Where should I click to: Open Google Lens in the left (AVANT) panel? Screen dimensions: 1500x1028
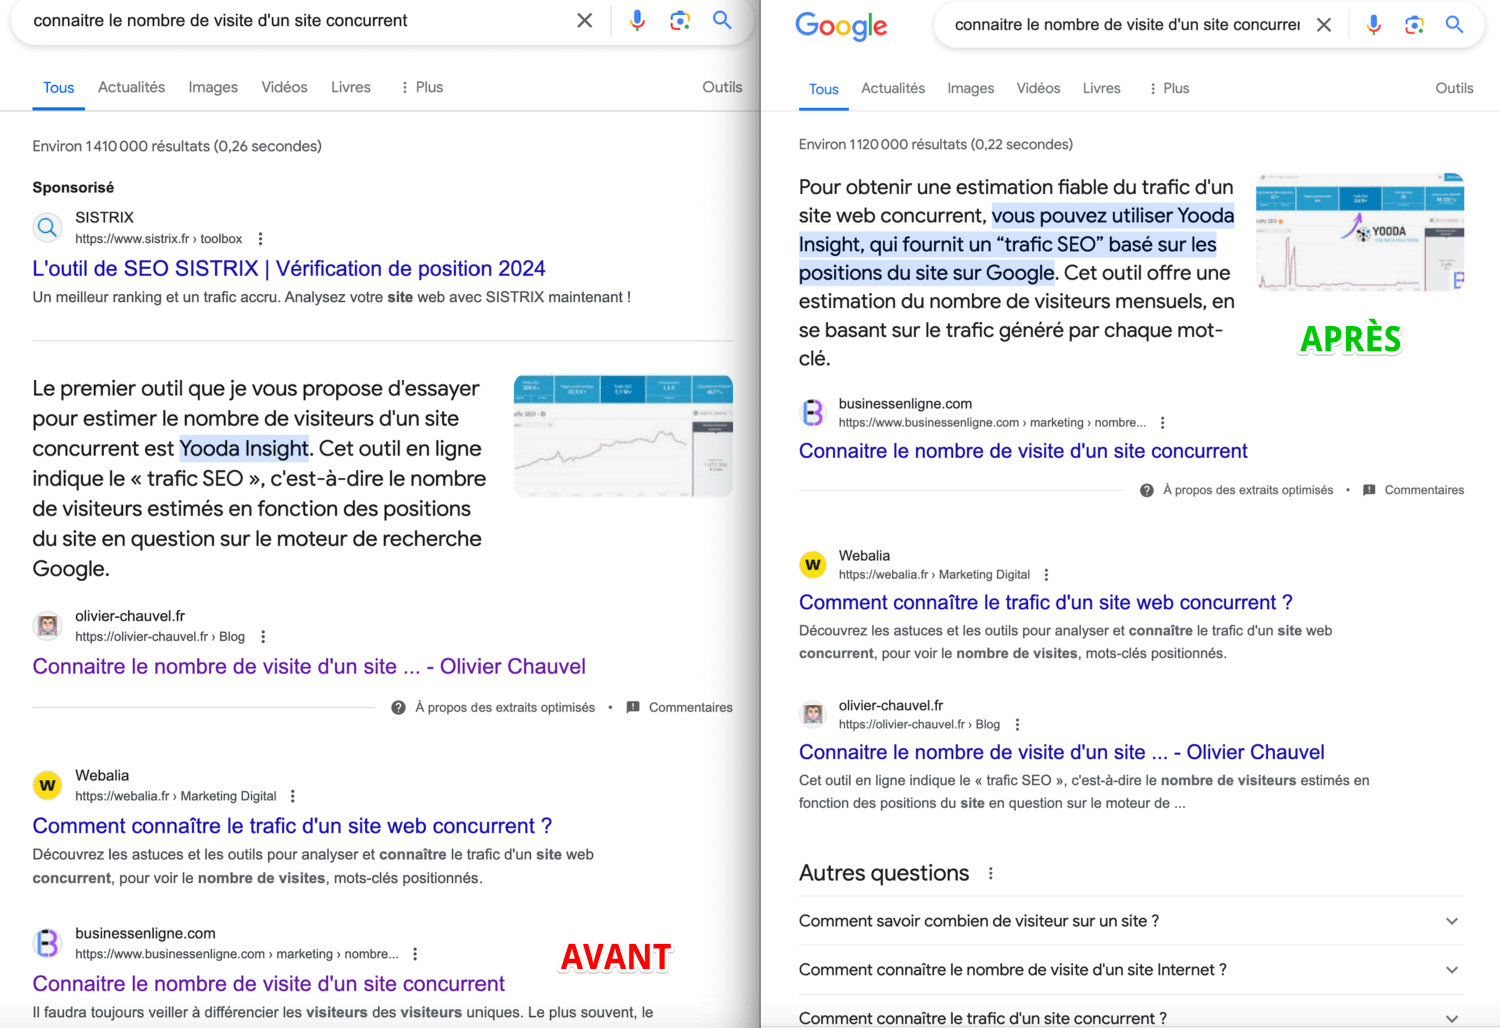click(x=680, y=20)
